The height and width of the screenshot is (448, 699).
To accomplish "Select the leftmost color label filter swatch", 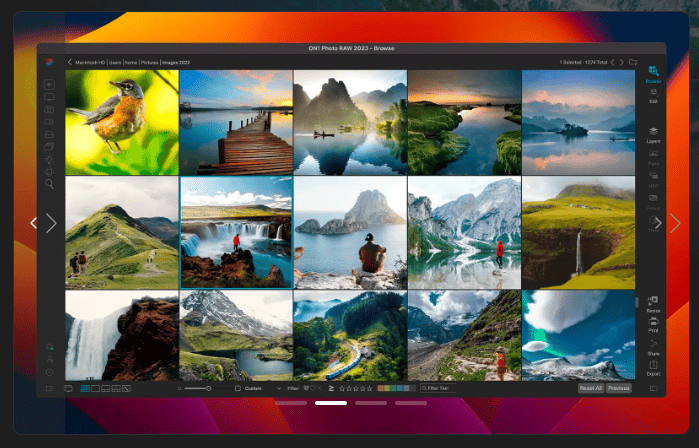I will pos(381,388).
